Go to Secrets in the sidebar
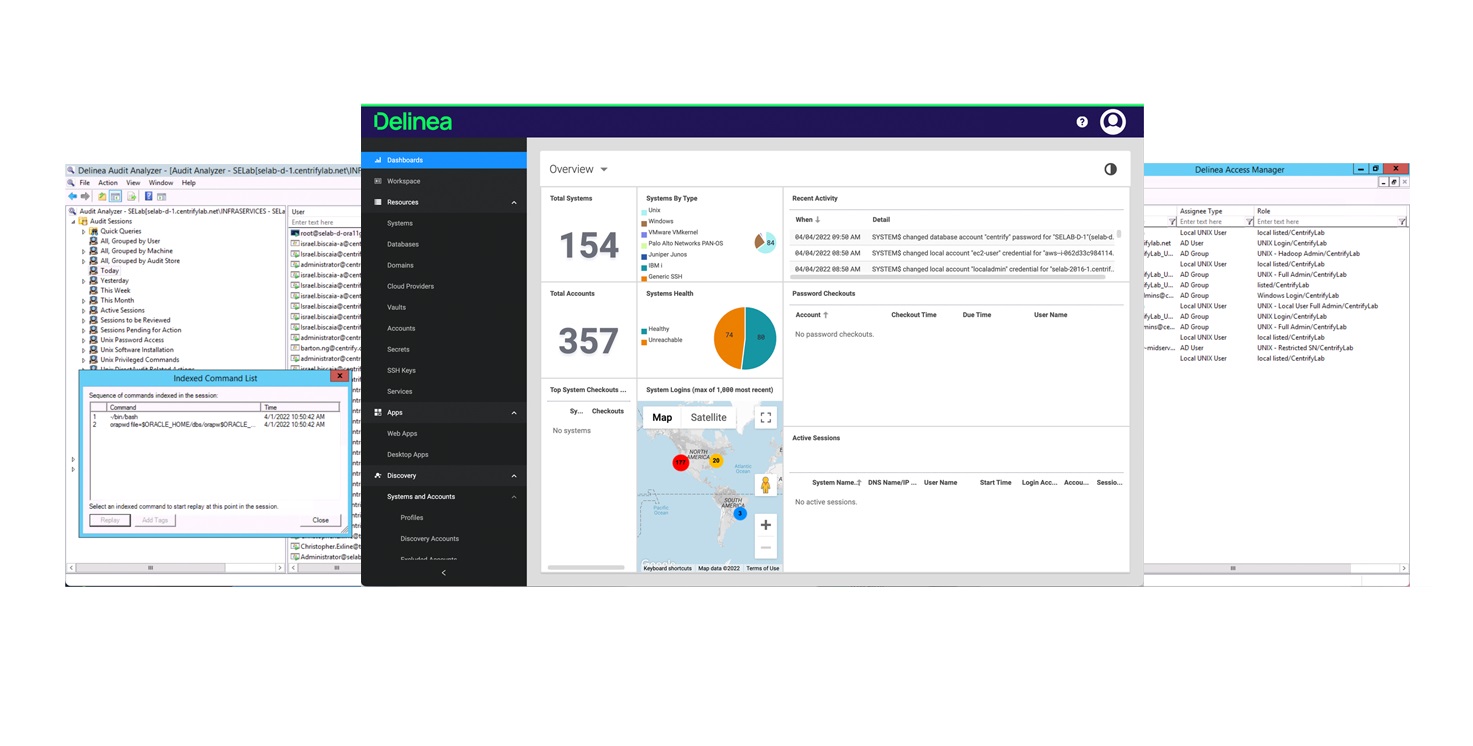Viewport: 1473px width, 746px height. point(399,349)
